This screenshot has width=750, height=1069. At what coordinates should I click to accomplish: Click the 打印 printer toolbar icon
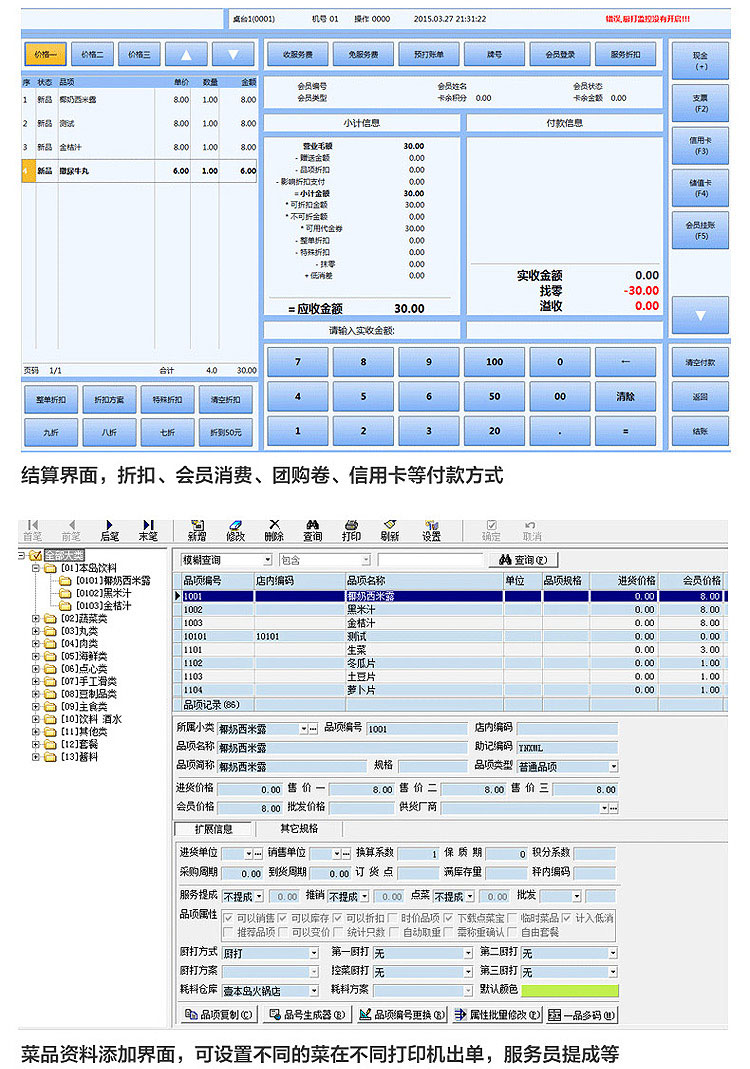click(351, 525)
